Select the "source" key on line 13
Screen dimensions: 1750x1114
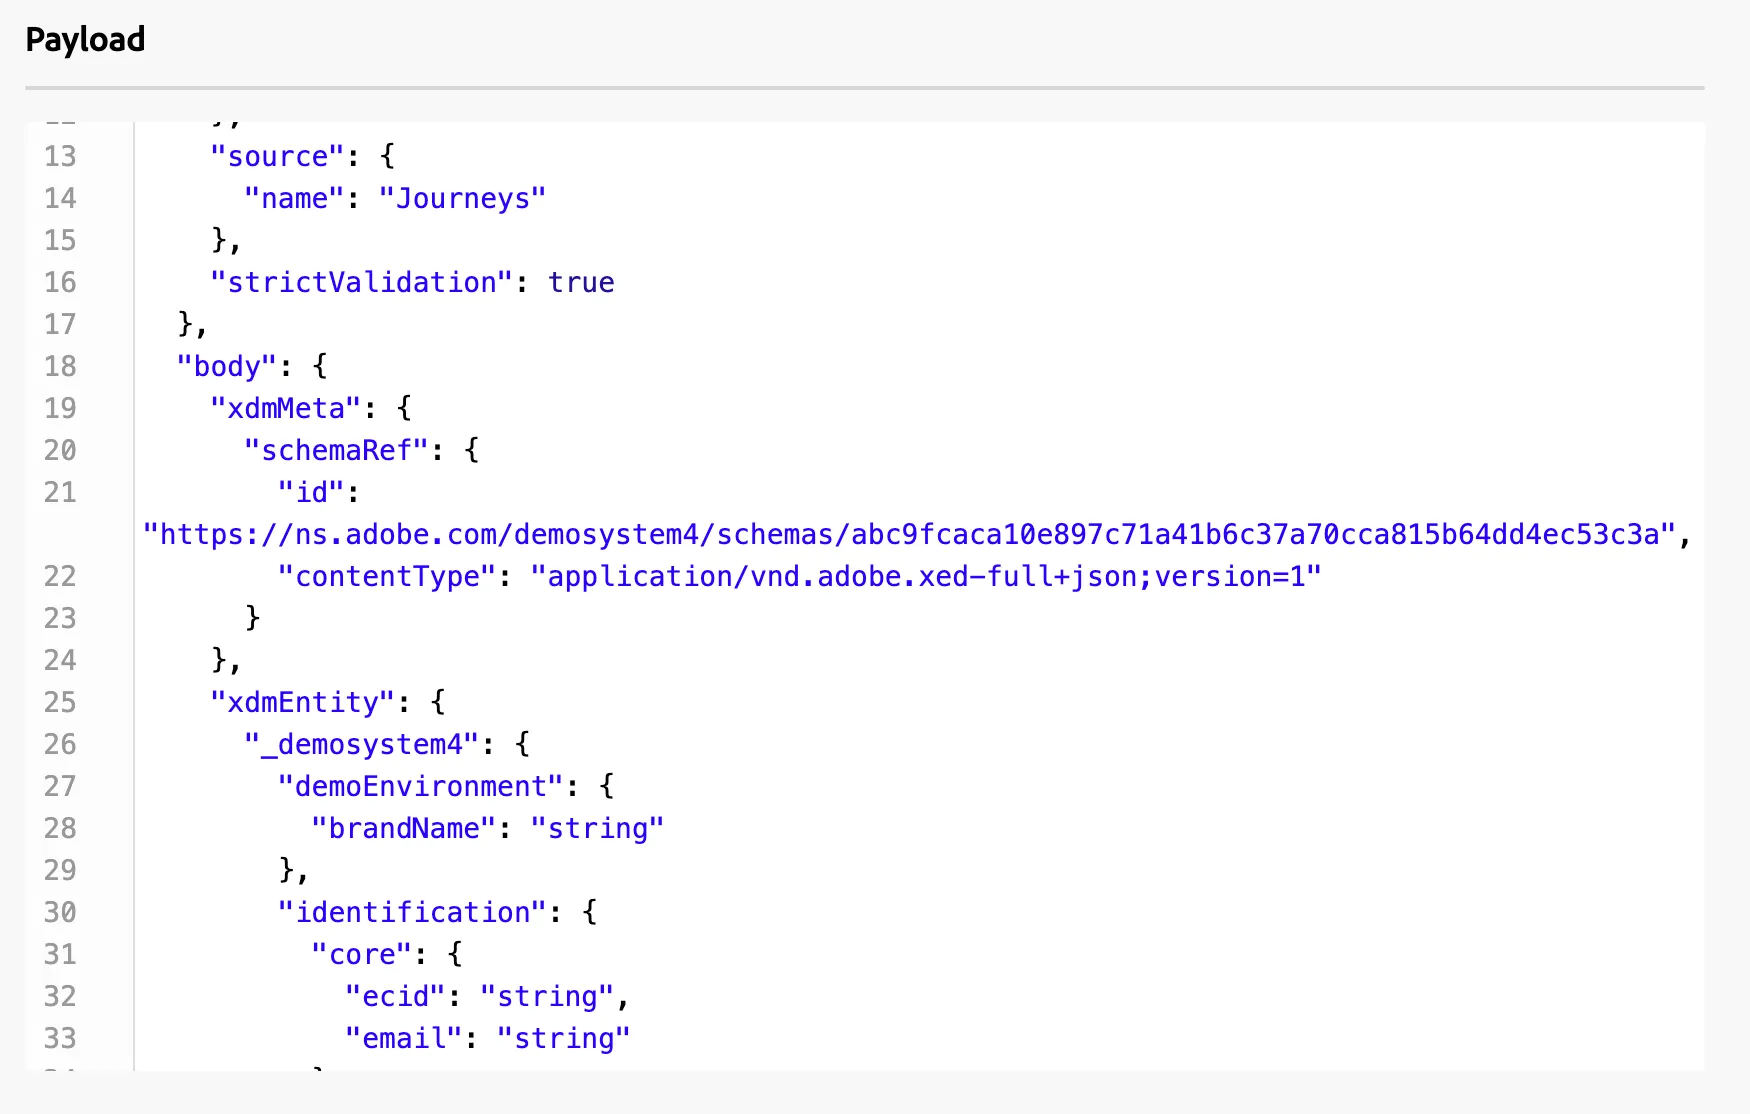tap(277, 156)
